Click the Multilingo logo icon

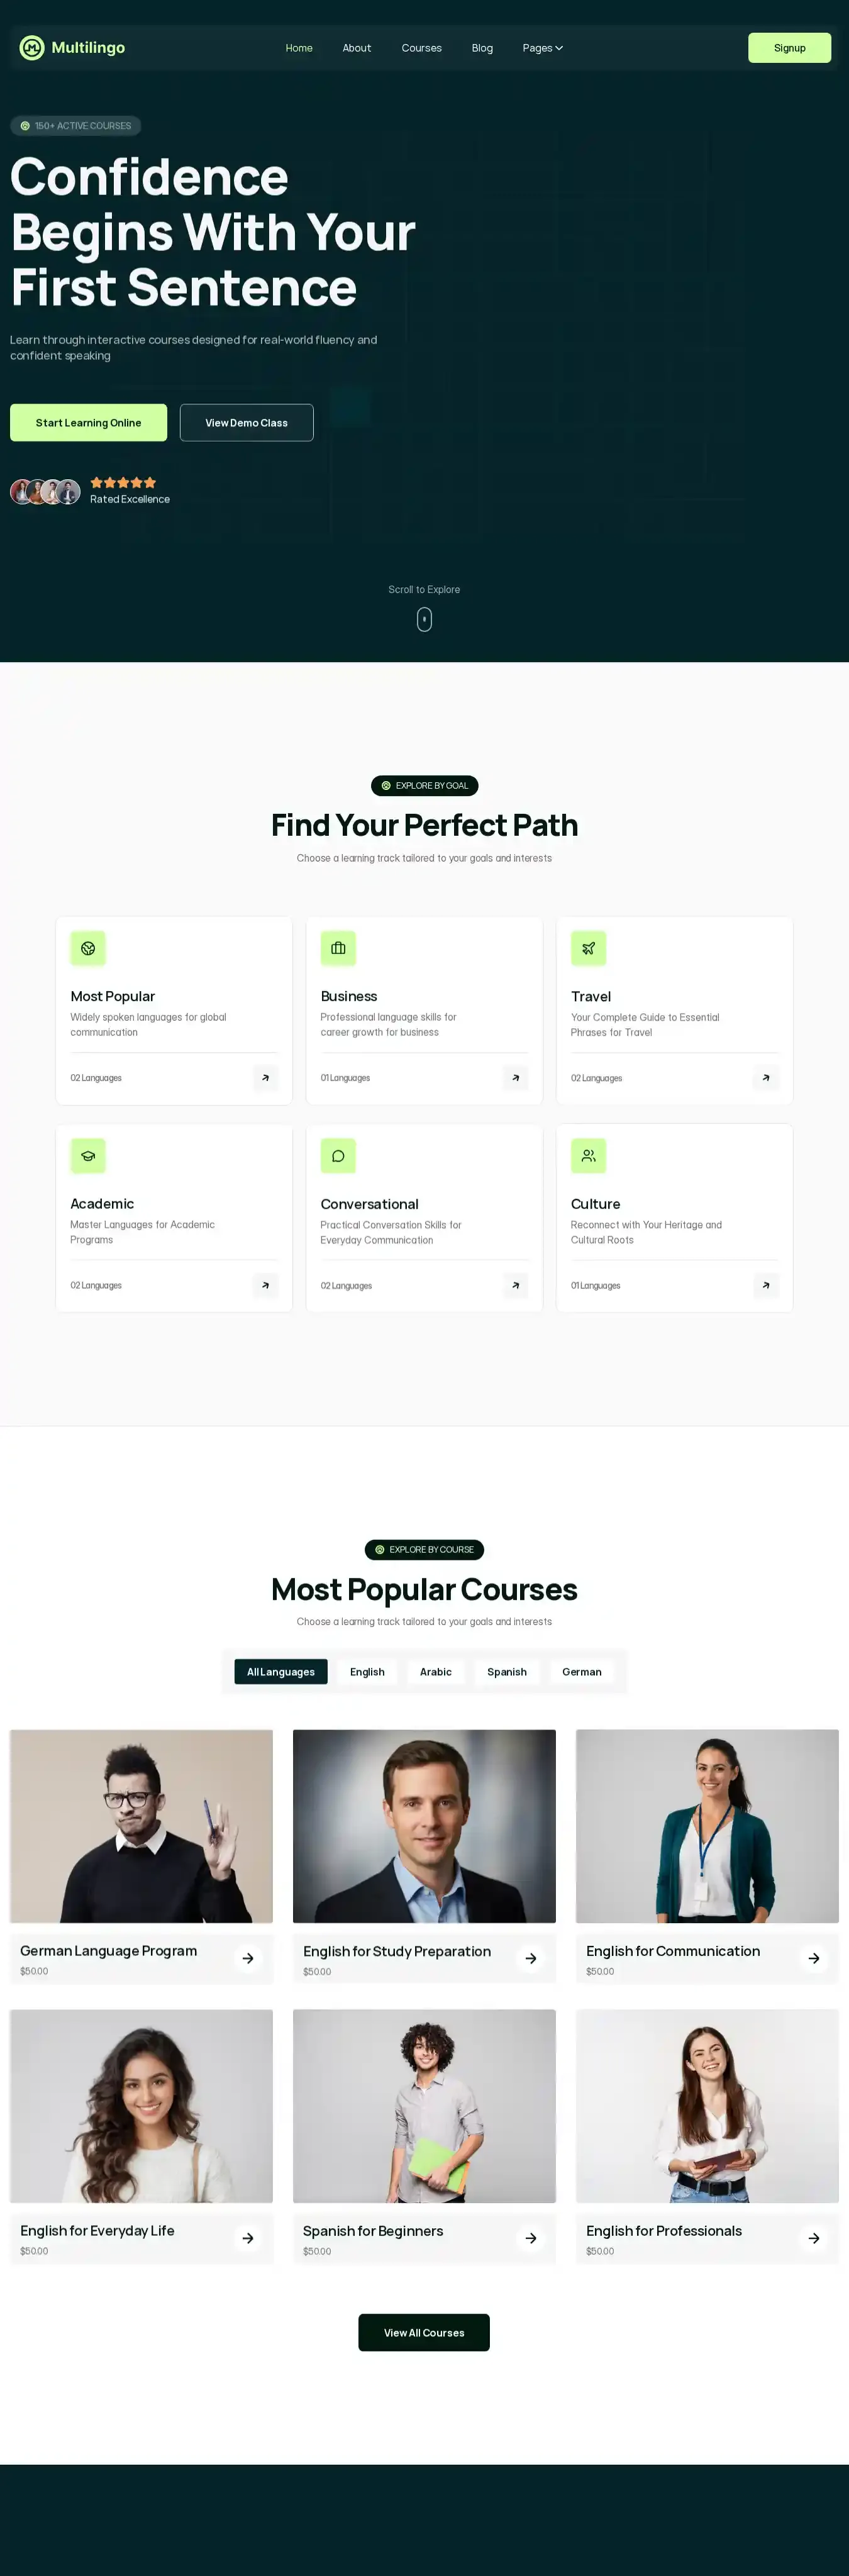32,48
